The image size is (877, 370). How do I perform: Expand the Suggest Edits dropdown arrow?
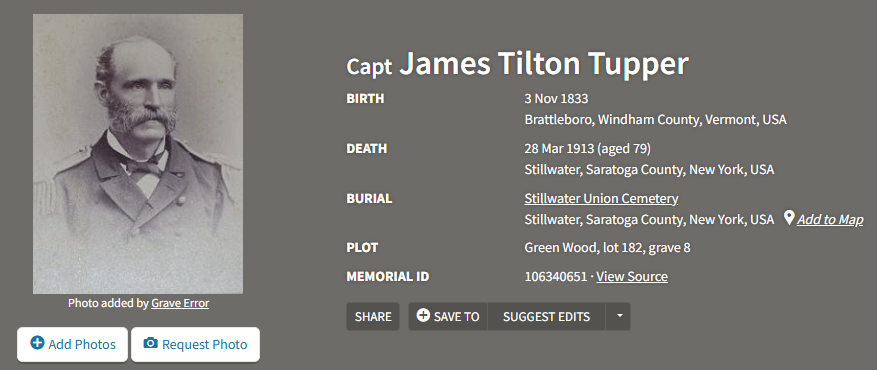coord(618,316)
